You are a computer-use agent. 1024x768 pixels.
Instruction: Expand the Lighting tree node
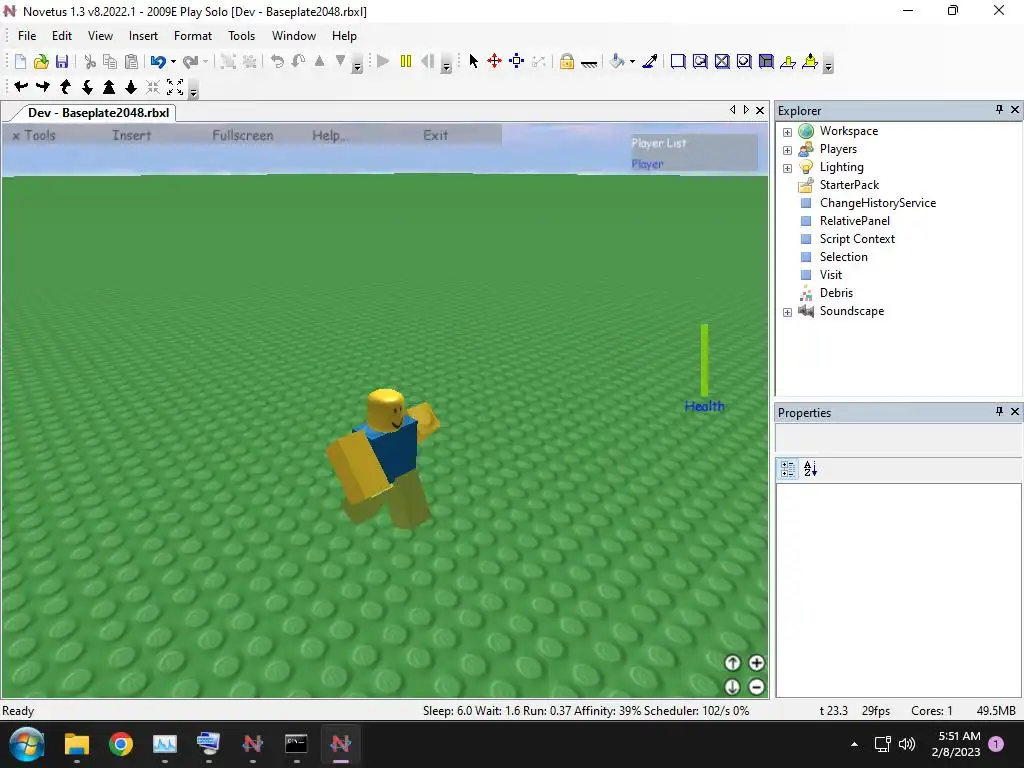pyautogui.click(x=788, y=168)
